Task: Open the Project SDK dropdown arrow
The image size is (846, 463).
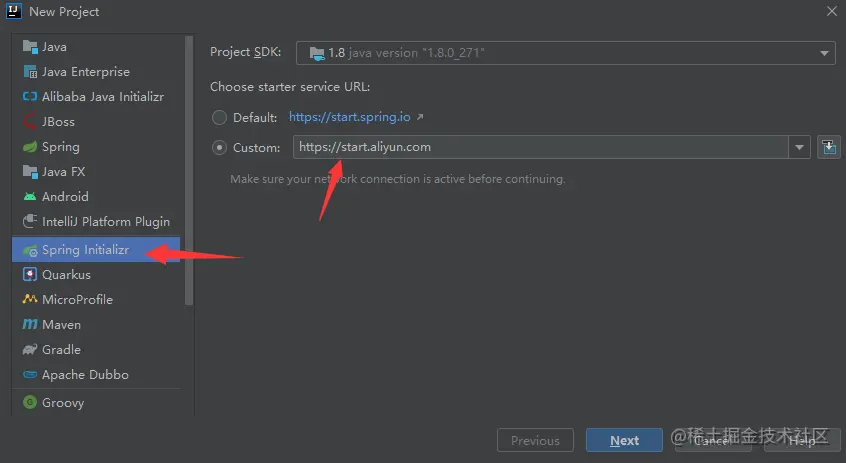Action: (x=824, y=53)
